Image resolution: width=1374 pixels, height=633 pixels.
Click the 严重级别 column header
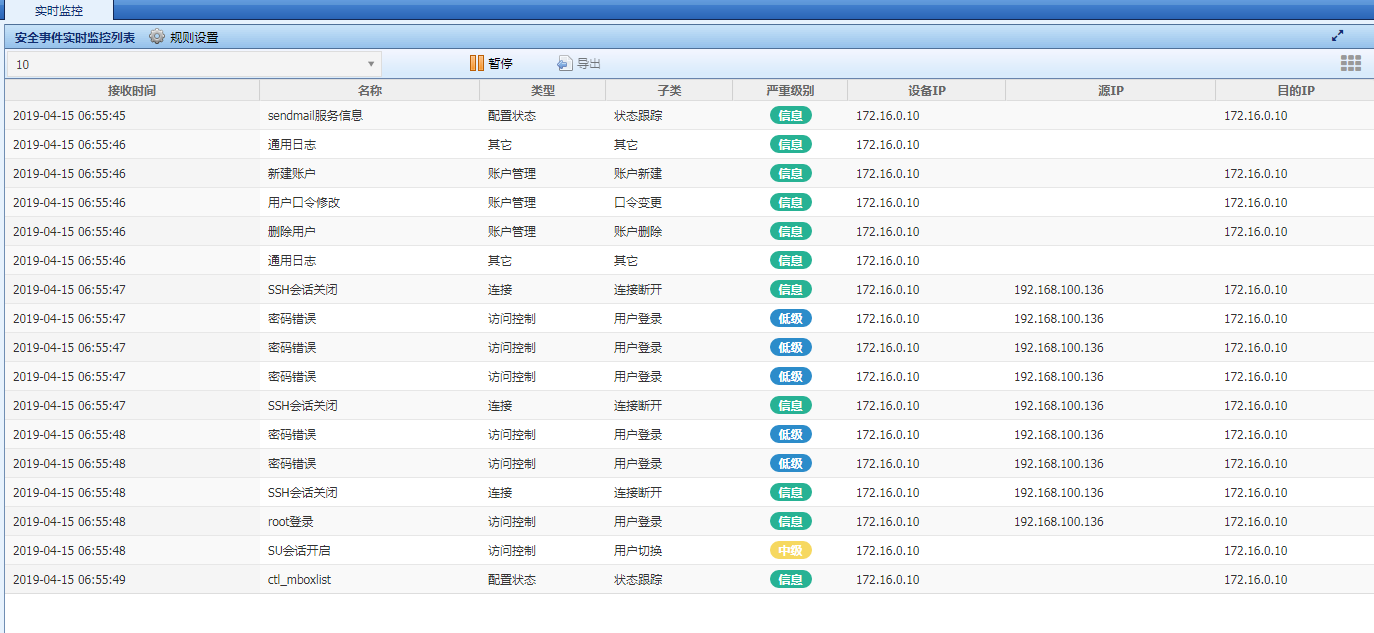790,90
